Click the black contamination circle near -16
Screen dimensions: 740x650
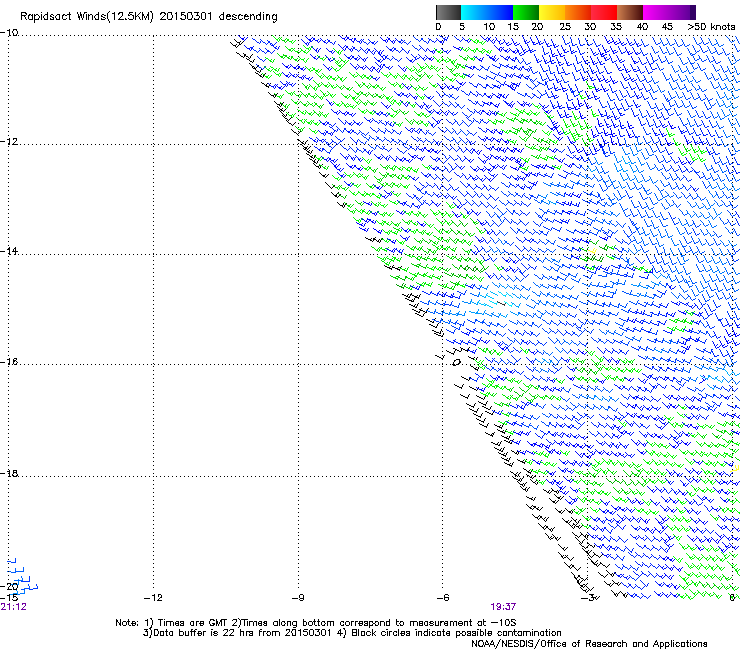[x=456, y=363]
